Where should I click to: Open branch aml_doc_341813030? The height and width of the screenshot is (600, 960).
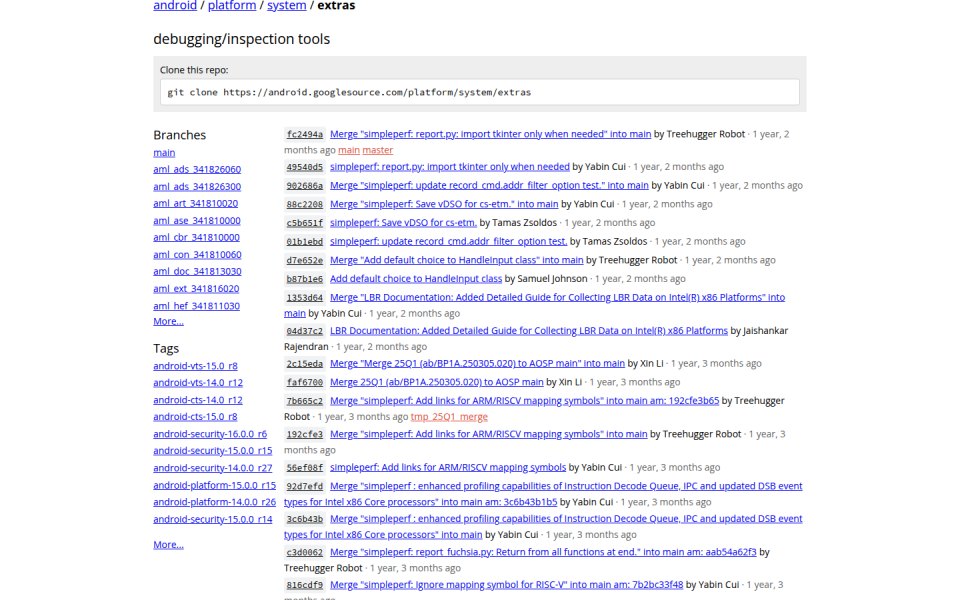197,271
